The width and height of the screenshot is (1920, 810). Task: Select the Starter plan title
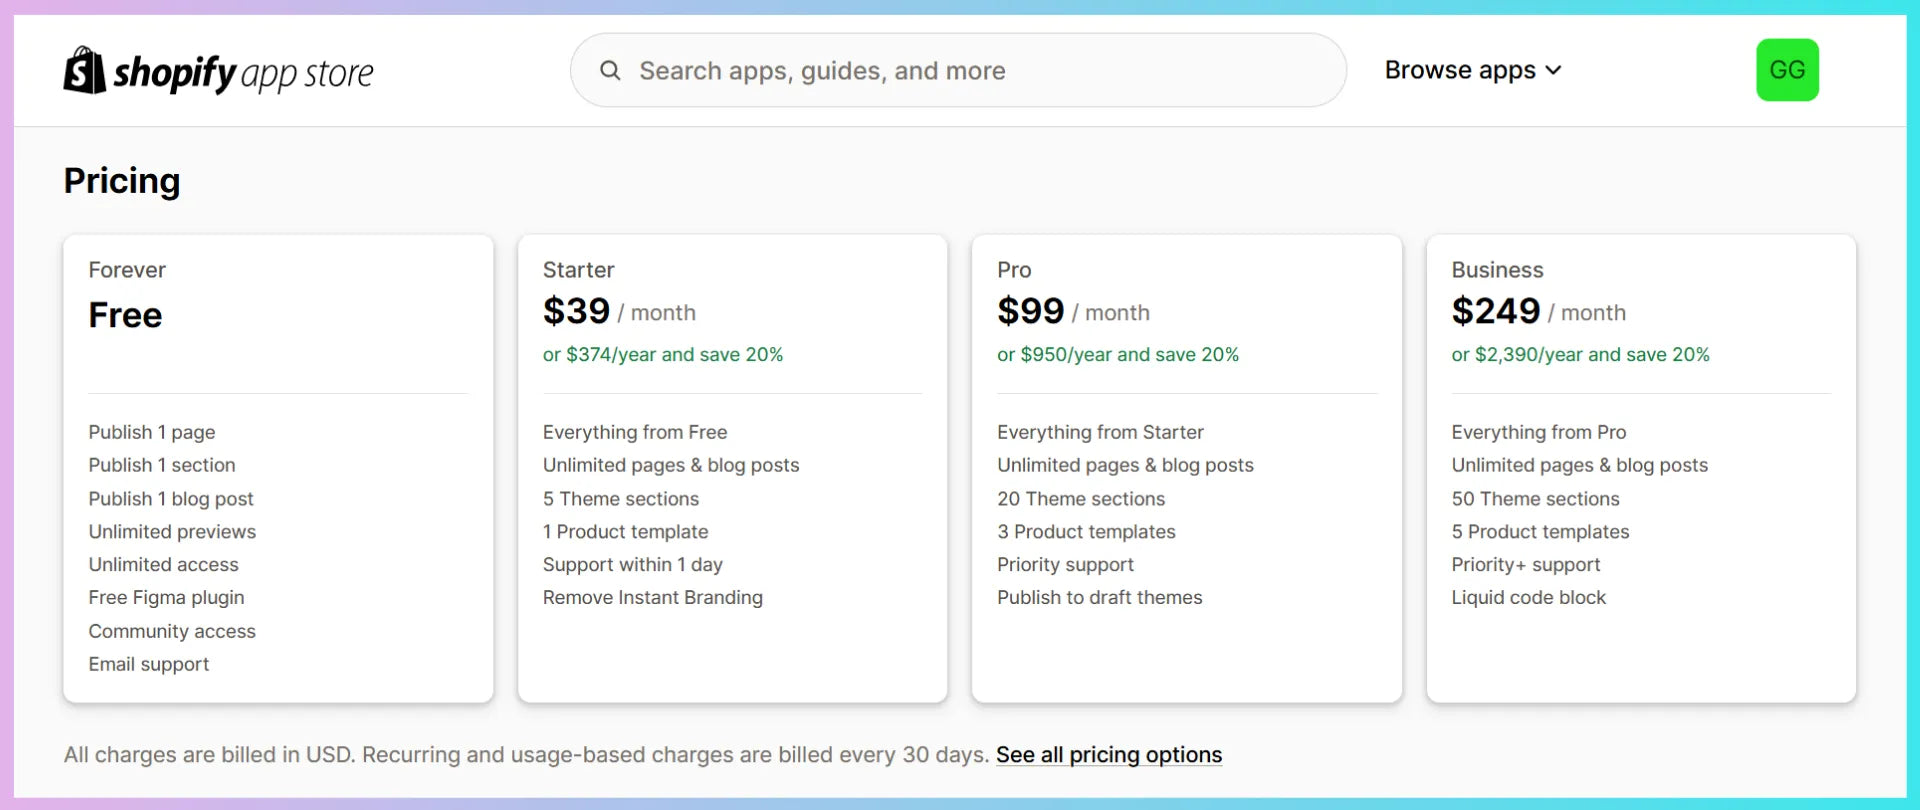click(578, 270)
